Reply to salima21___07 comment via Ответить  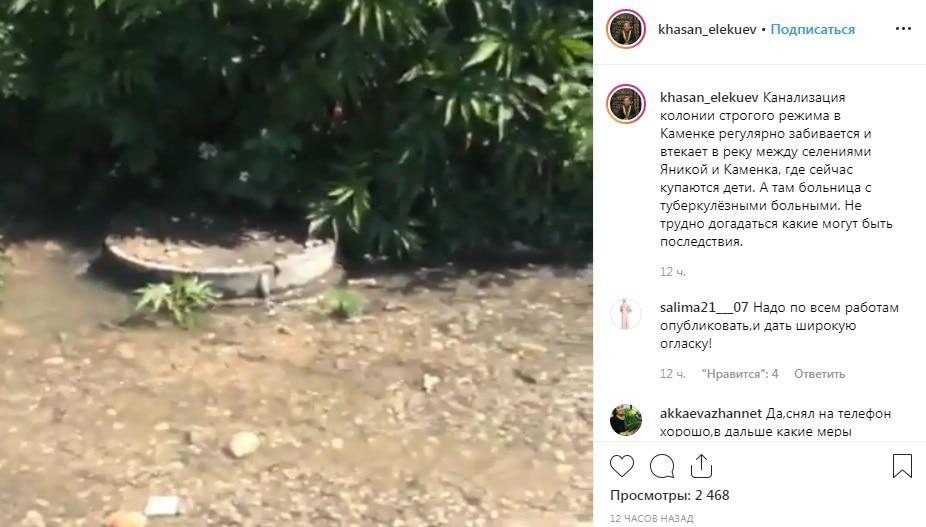click(x=819, y=374)
